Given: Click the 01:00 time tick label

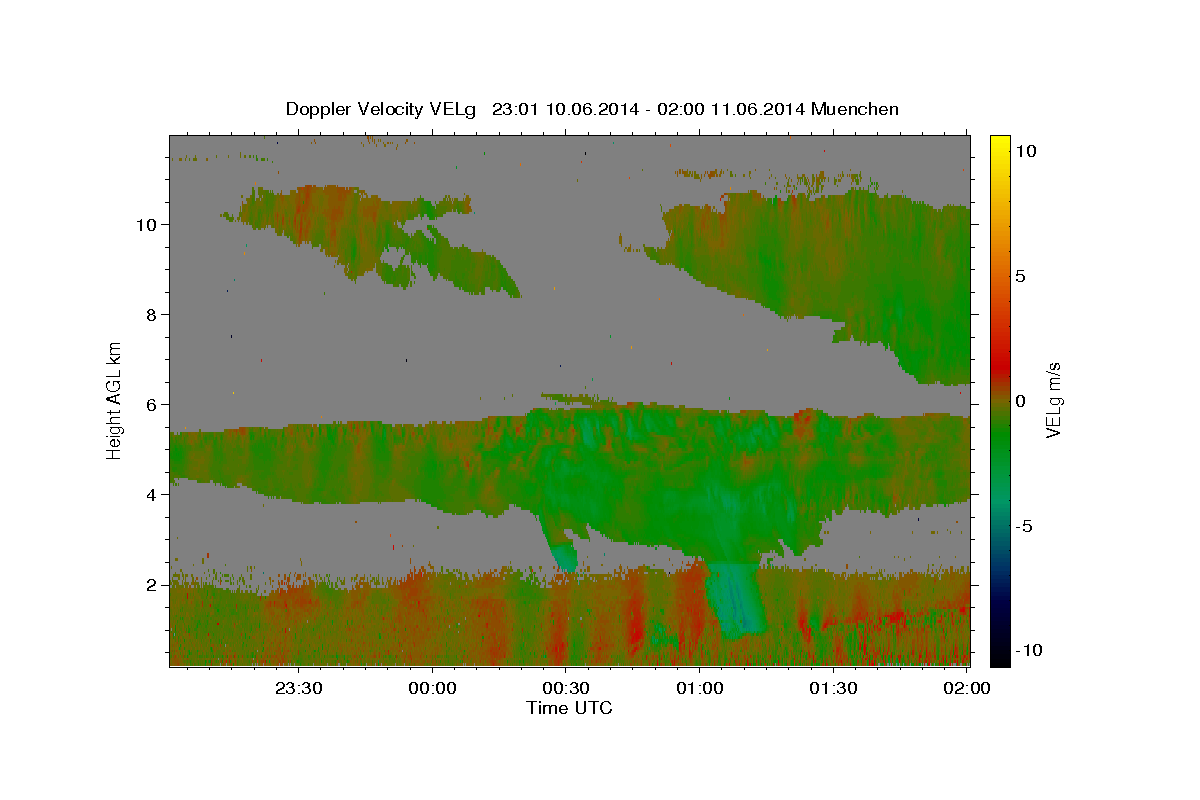Looking at the screenshot, I should tap(700, 688).
